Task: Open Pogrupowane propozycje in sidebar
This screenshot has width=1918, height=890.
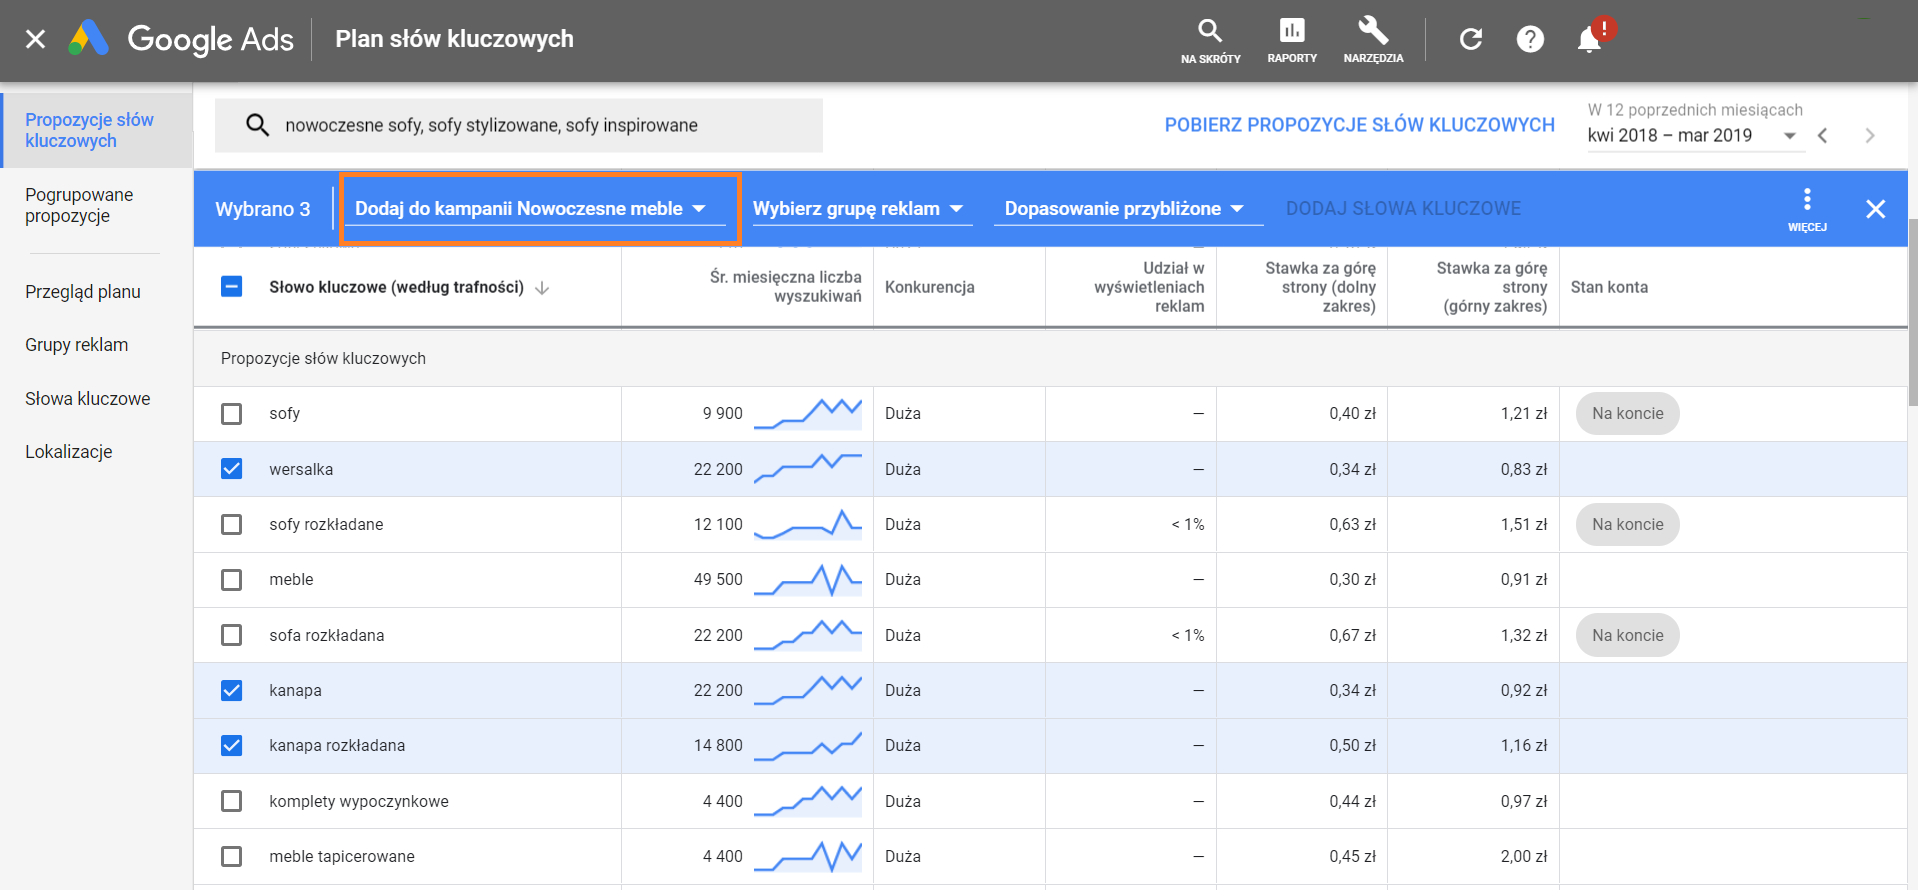Action: pyautogui.click(x=79, y=205)
